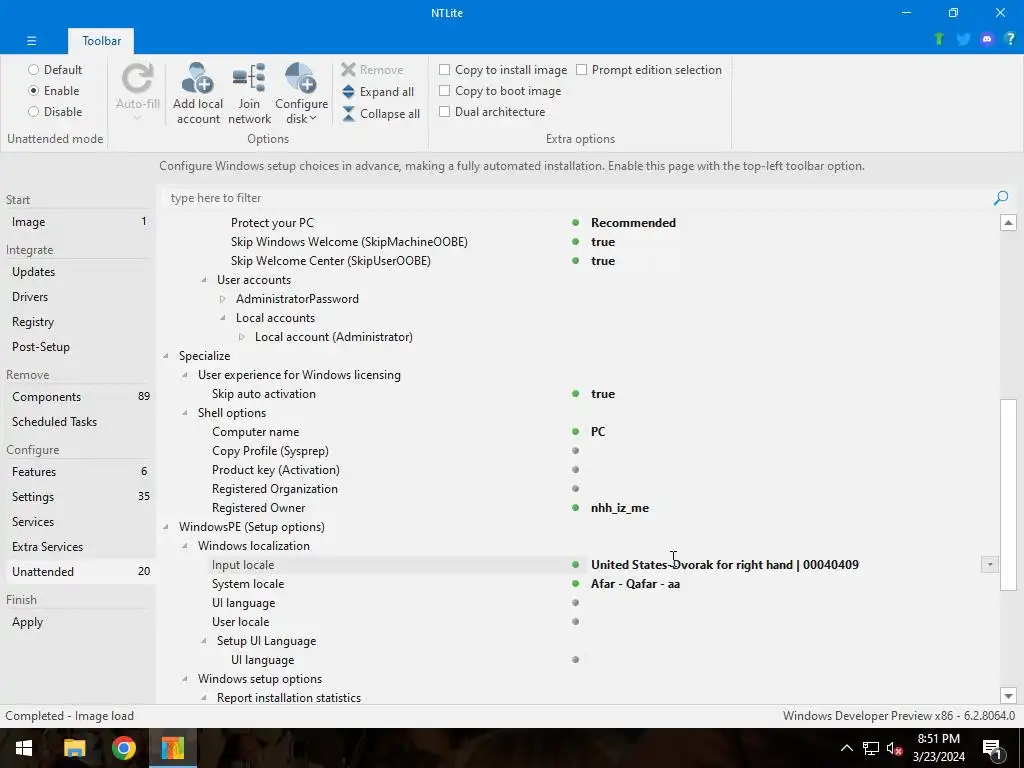1024x768 pixels.
Task: Click Add local account icon
Action: (197, 78)
